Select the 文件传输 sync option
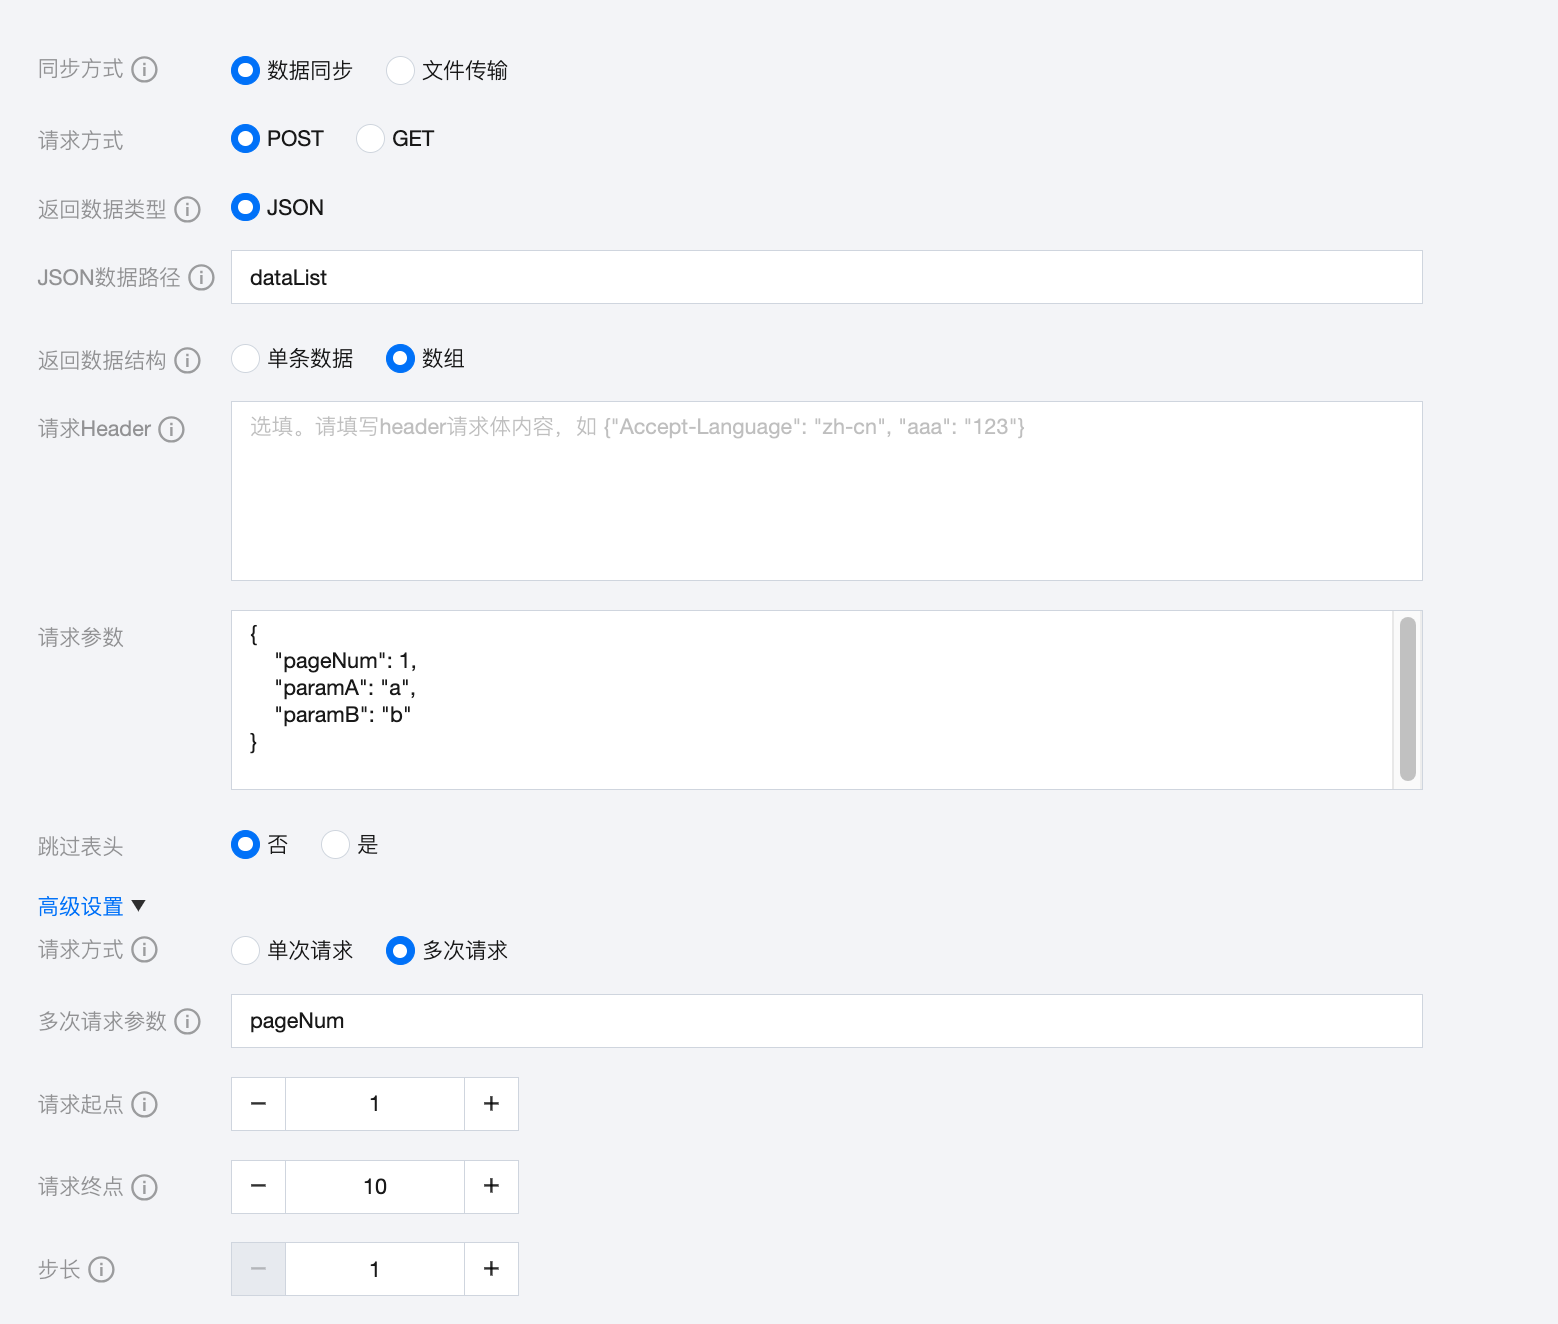The image size is (1558, 1324). click(400, 70)
